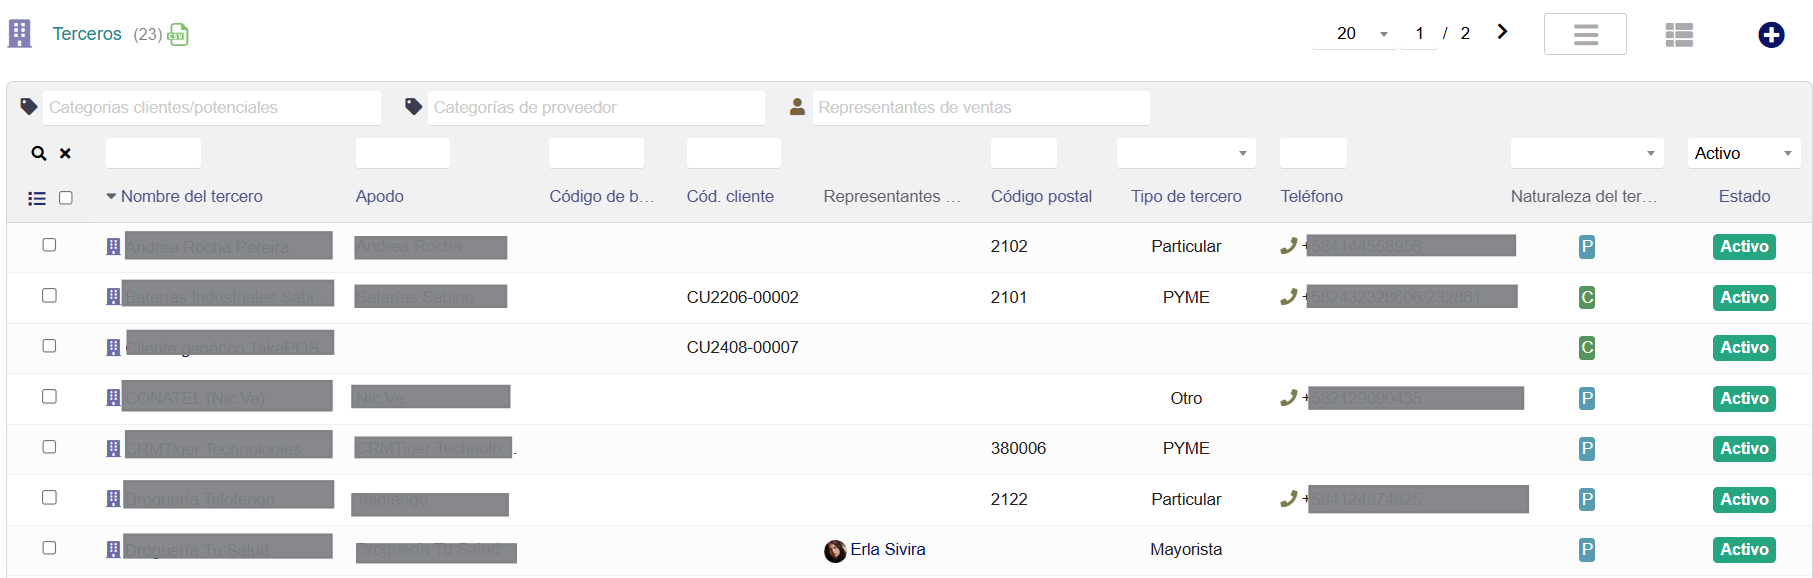Open the hamburger menu button
The height and width of the screenshot is (578, 1813).
[1585, 35]
